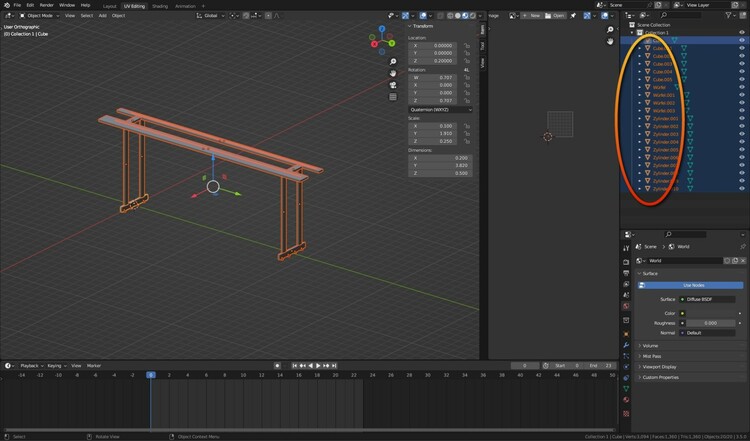Expand the Volume panel in World properties
Viewport: 750px width, 441px height.
651,345
